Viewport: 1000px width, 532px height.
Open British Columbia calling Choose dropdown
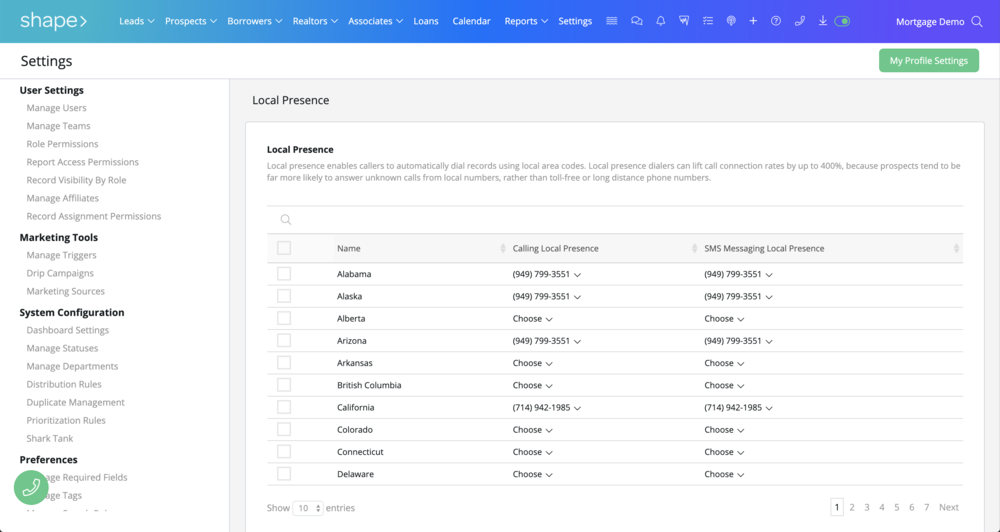click(533, 385)
